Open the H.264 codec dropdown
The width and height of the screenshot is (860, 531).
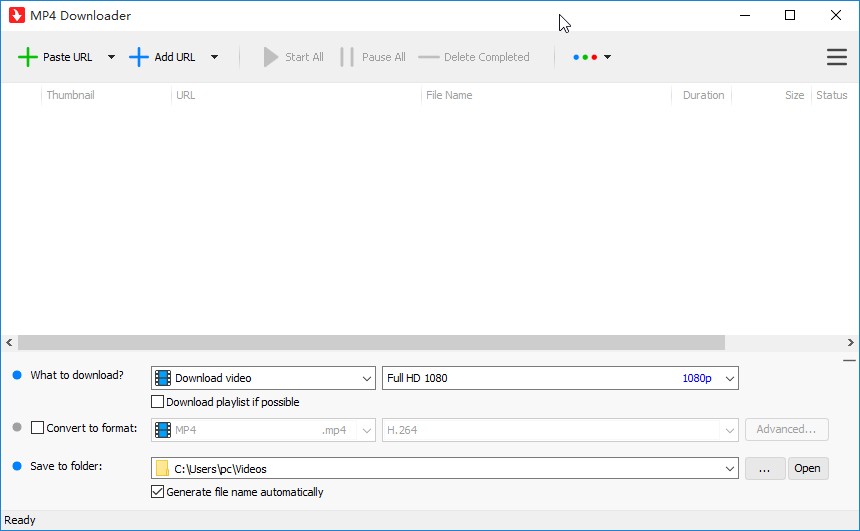click(560, 430)
